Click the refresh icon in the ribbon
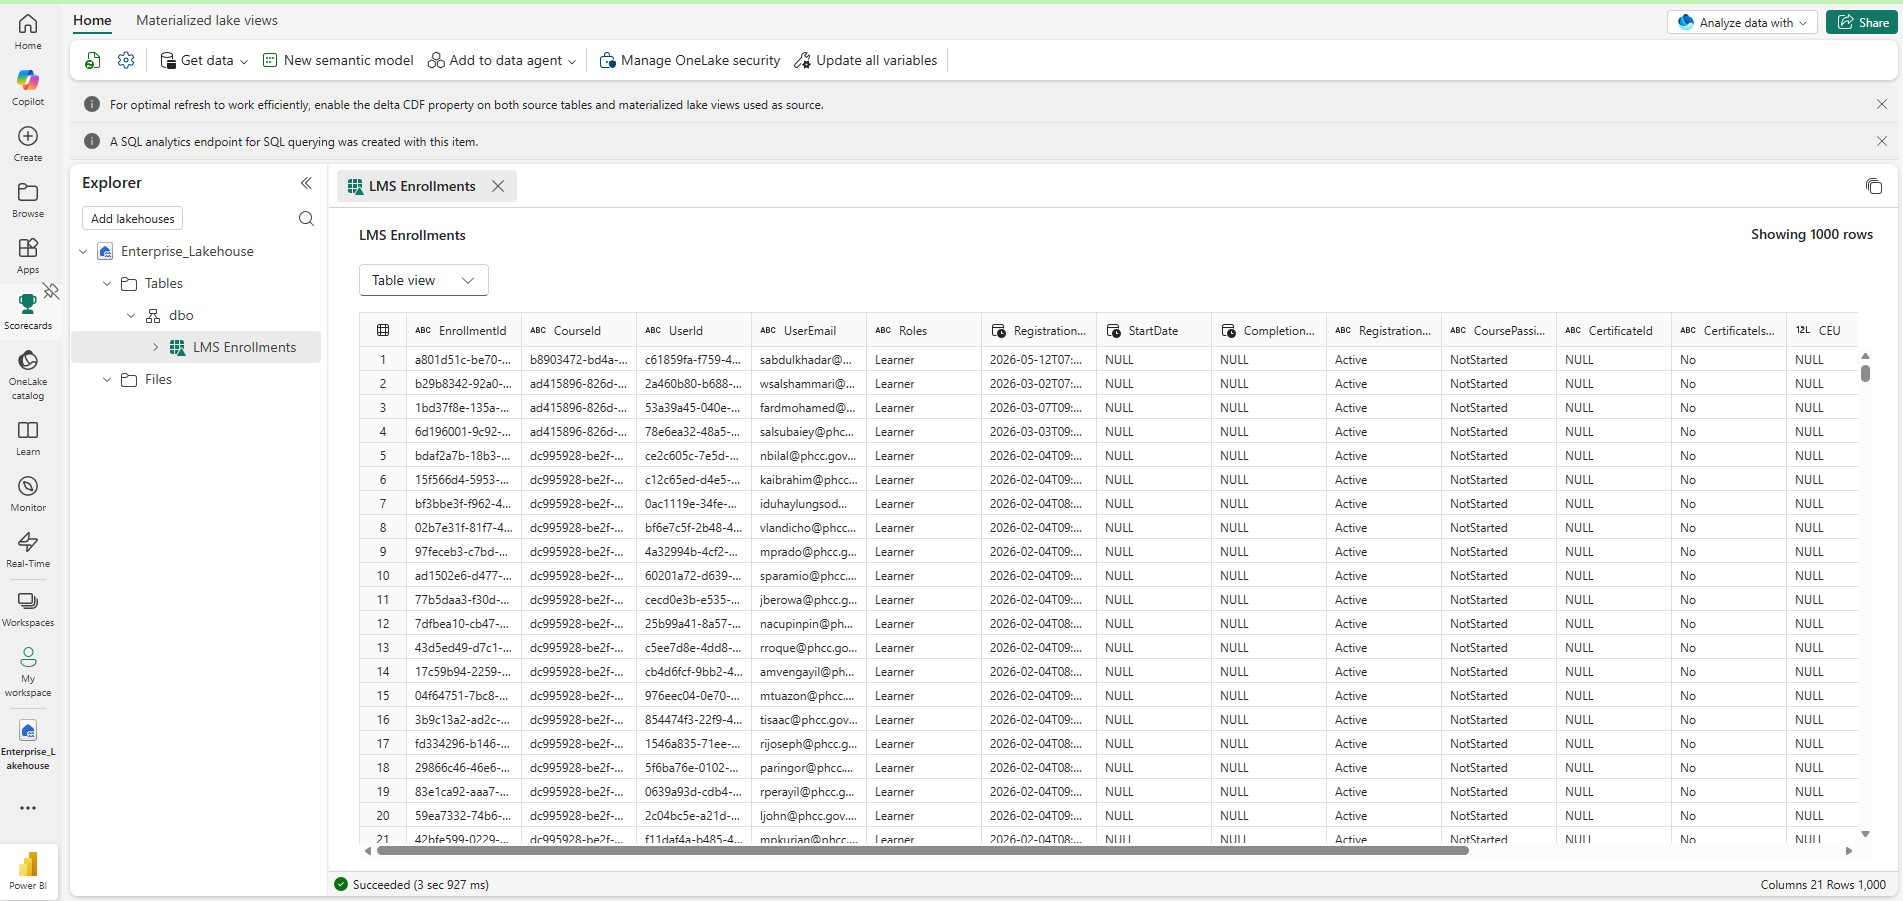Viewport: 1903px width, 901px height. click(x=92, y=61)
